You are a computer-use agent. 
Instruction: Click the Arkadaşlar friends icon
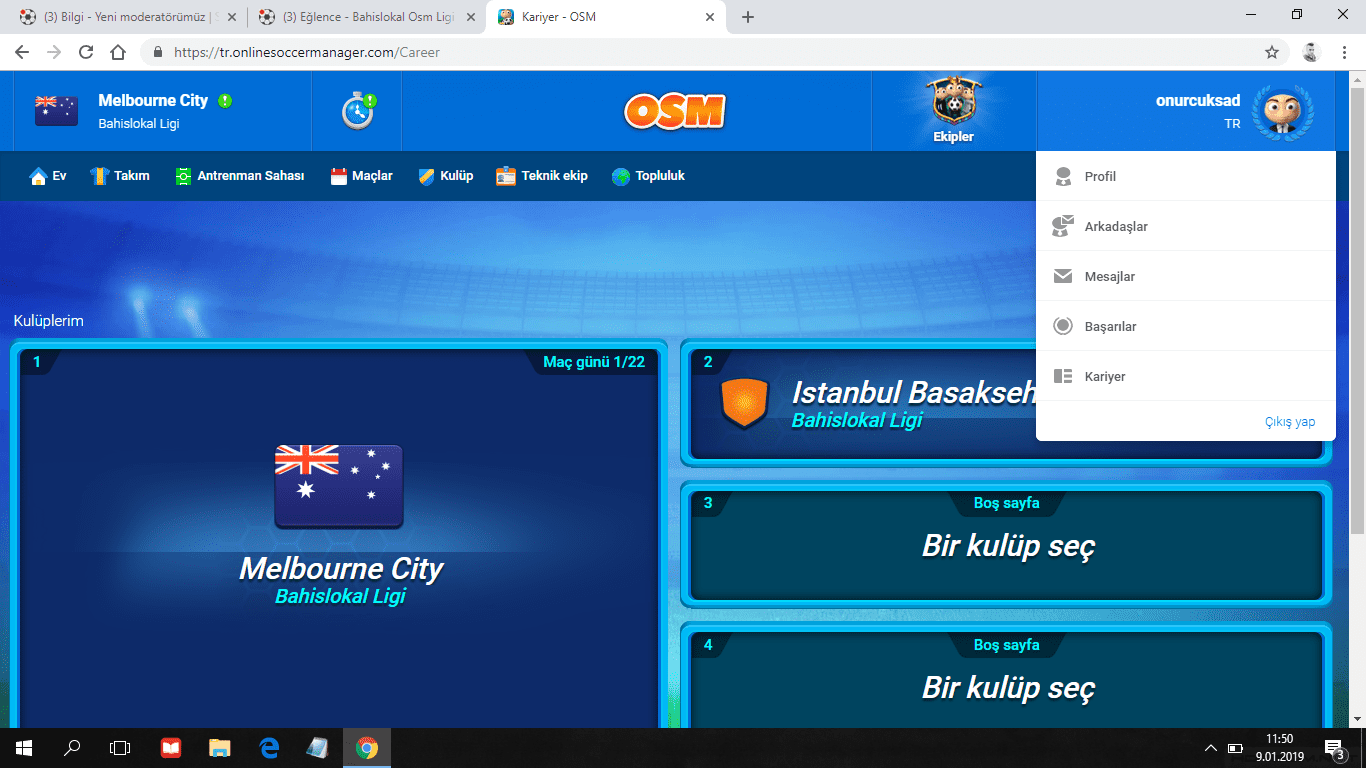tap(1063, 226)
